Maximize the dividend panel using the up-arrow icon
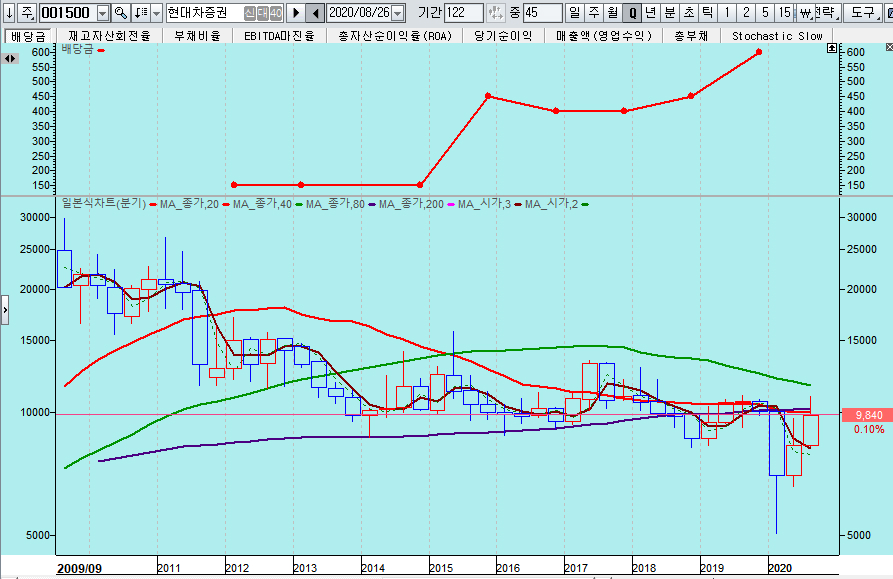The height and width of the screenshot is (579, 893). pyautogui.click(x=832, y=48)
